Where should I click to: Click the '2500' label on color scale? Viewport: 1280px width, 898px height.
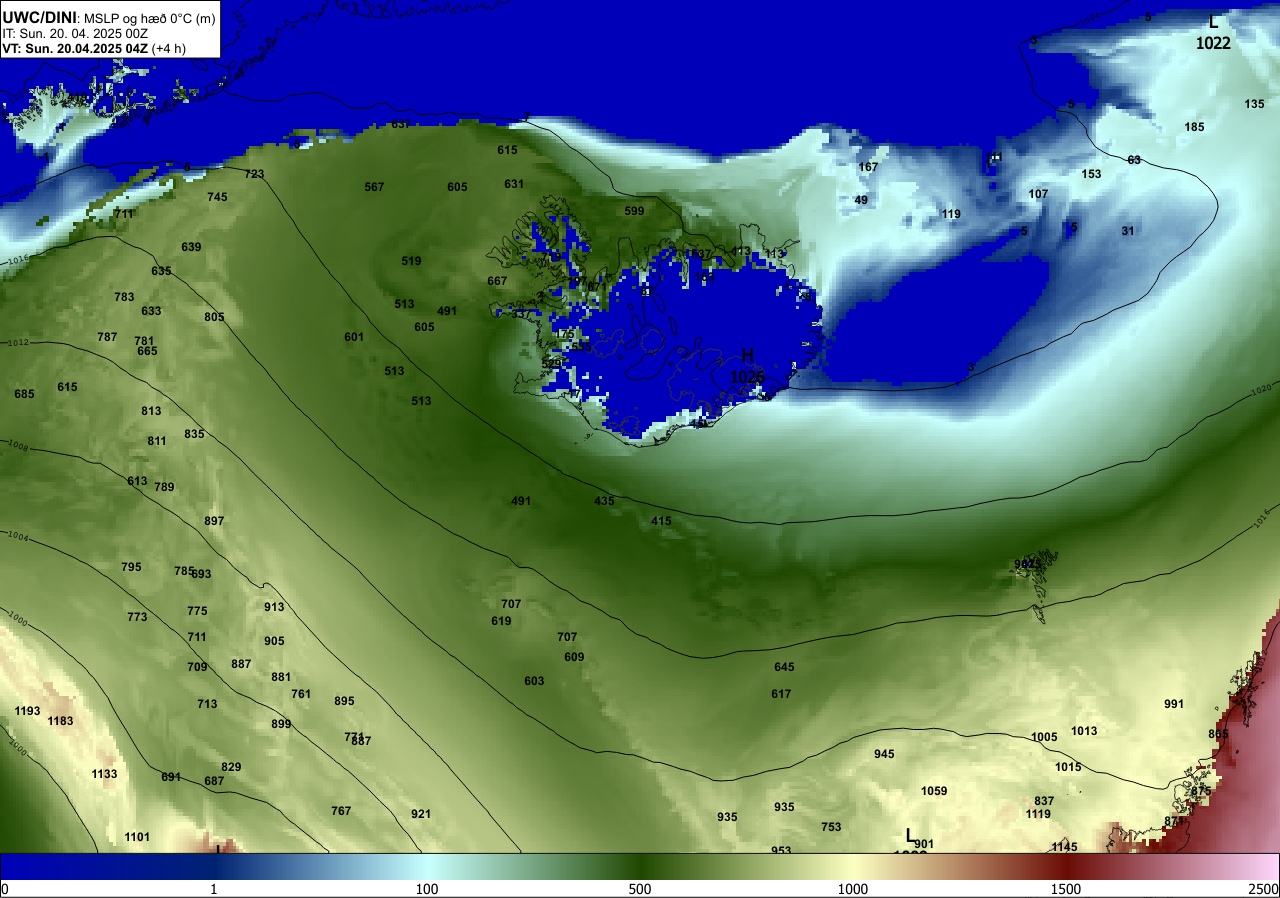click(x=1264, y=889)
